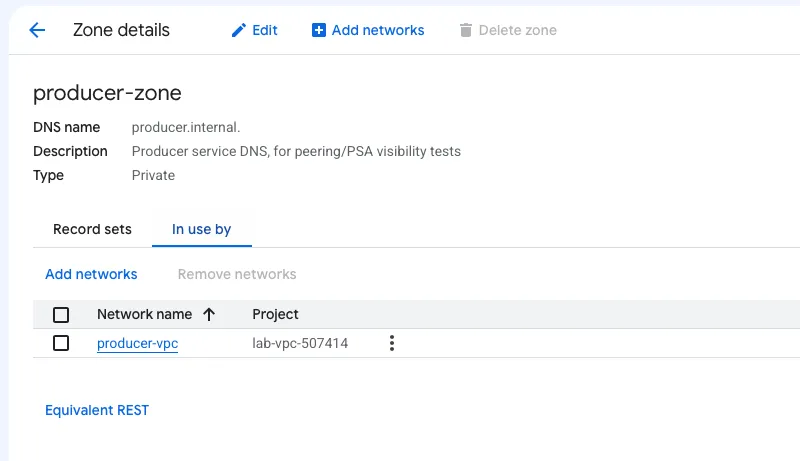Click Add networks in the top toolbar

point(368,30)
